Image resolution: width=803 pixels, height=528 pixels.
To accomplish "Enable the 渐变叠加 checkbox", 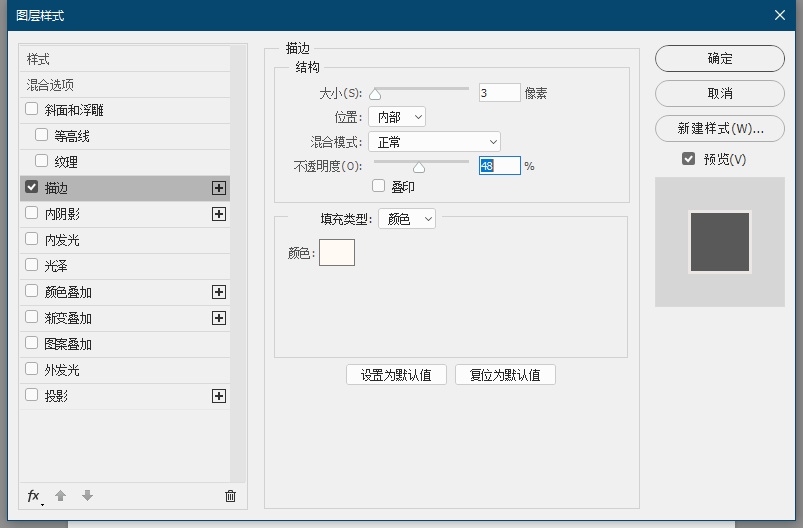I will click(32, 317).
